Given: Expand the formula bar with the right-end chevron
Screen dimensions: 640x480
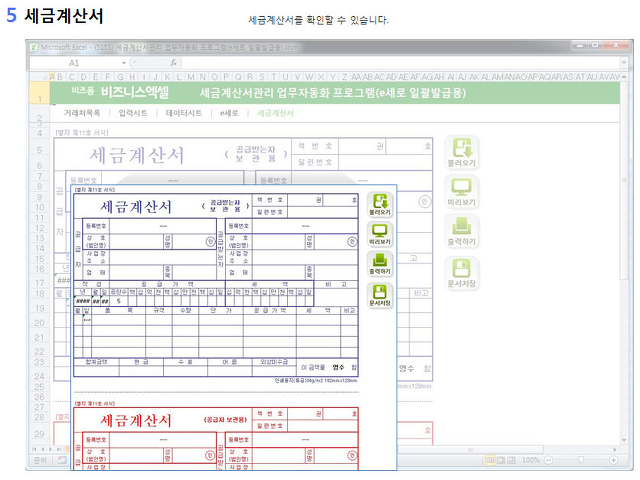Looking at the screenshot, I should pyautogui.click(x=624, y=62).
